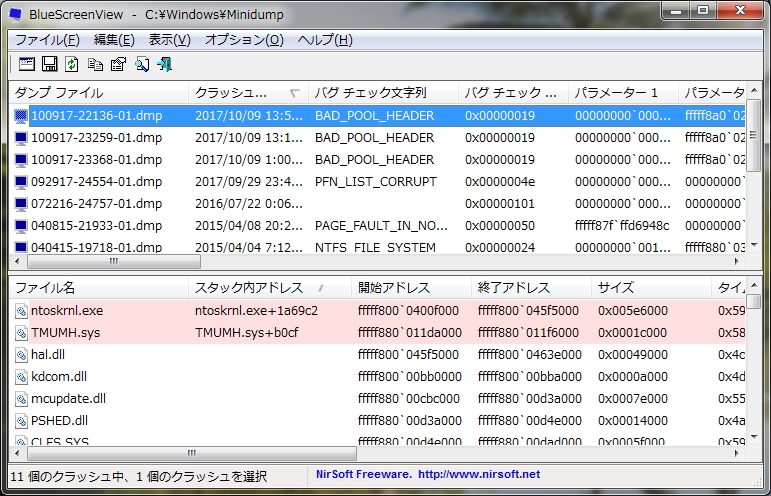Click the TMUMH.sys+b0cf stack address
Viewport: 771px width, 496px height.
246,333
